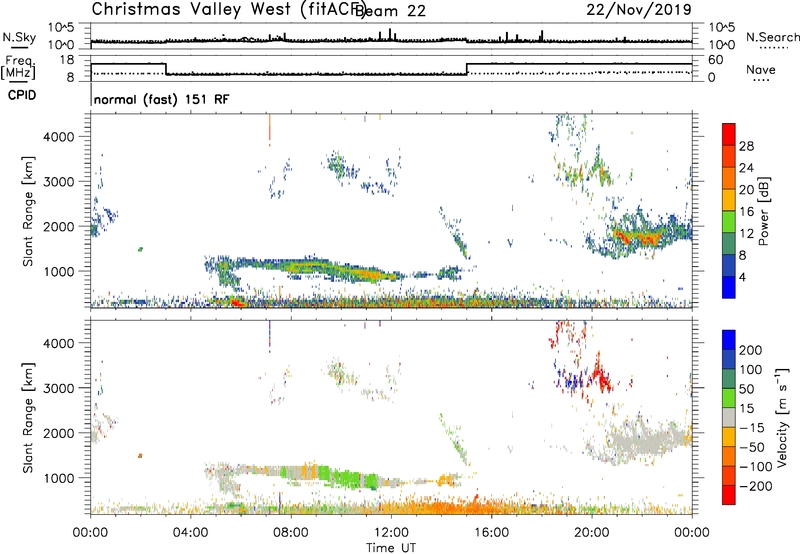Image resolution: width=800 pixels, height=554 pixels.
Task: Click the 2000 tick of the velocity panel
Action: (58, 433)
